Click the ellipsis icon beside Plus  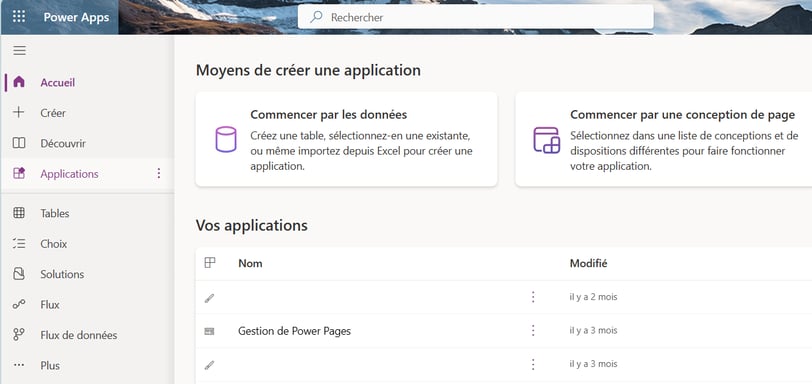pos(19,365)
